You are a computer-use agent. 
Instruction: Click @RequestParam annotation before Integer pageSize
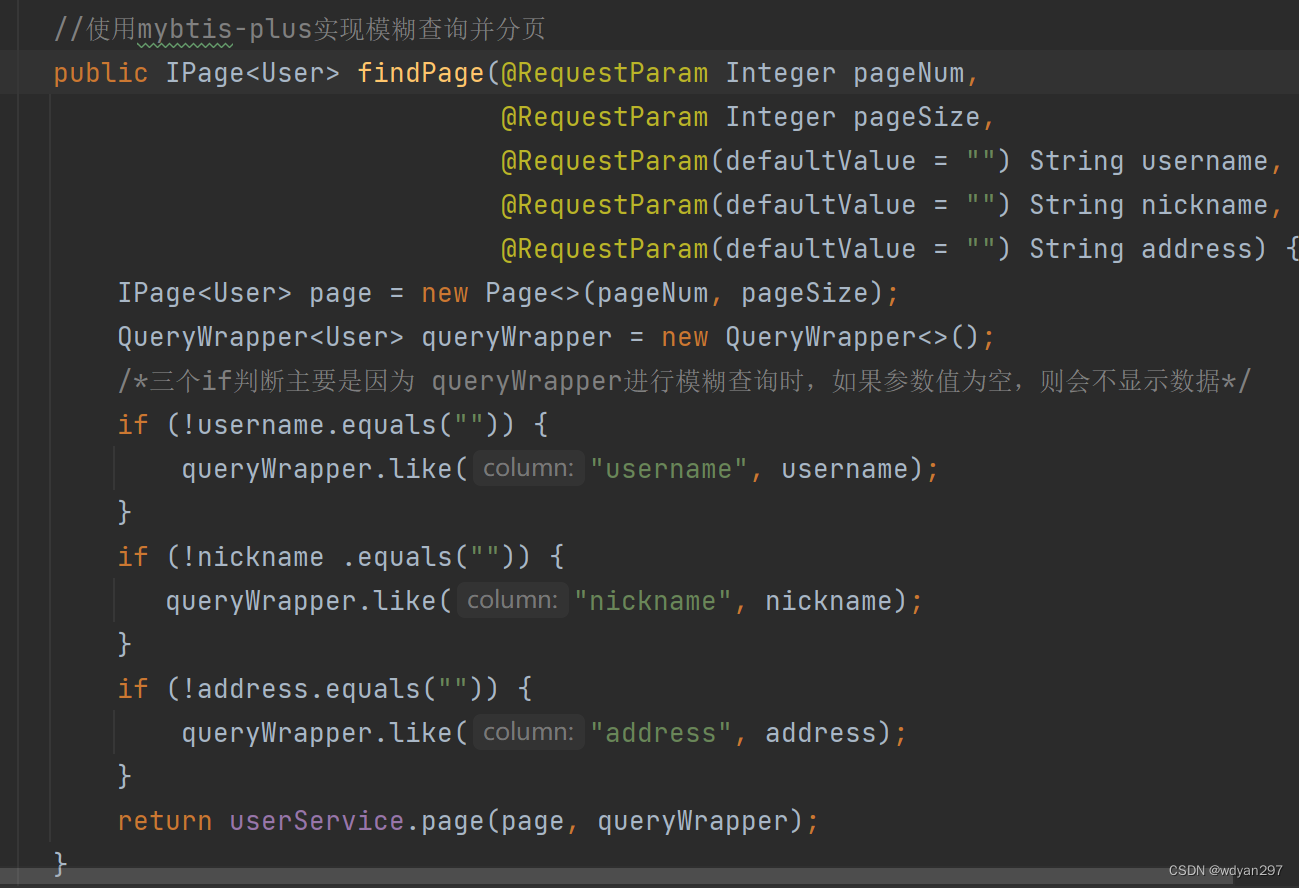click(605, 117)
